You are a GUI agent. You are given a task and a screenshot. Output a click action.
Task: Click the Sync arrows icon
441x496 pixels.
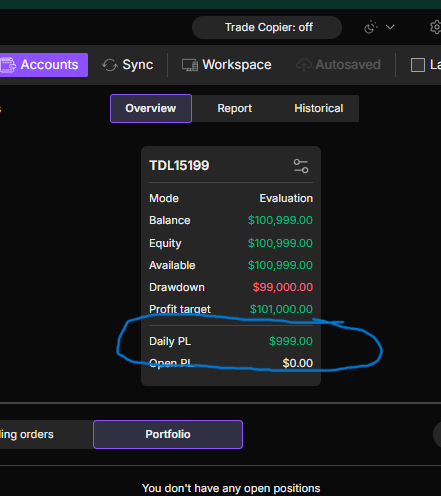click(x=110, y=65)
